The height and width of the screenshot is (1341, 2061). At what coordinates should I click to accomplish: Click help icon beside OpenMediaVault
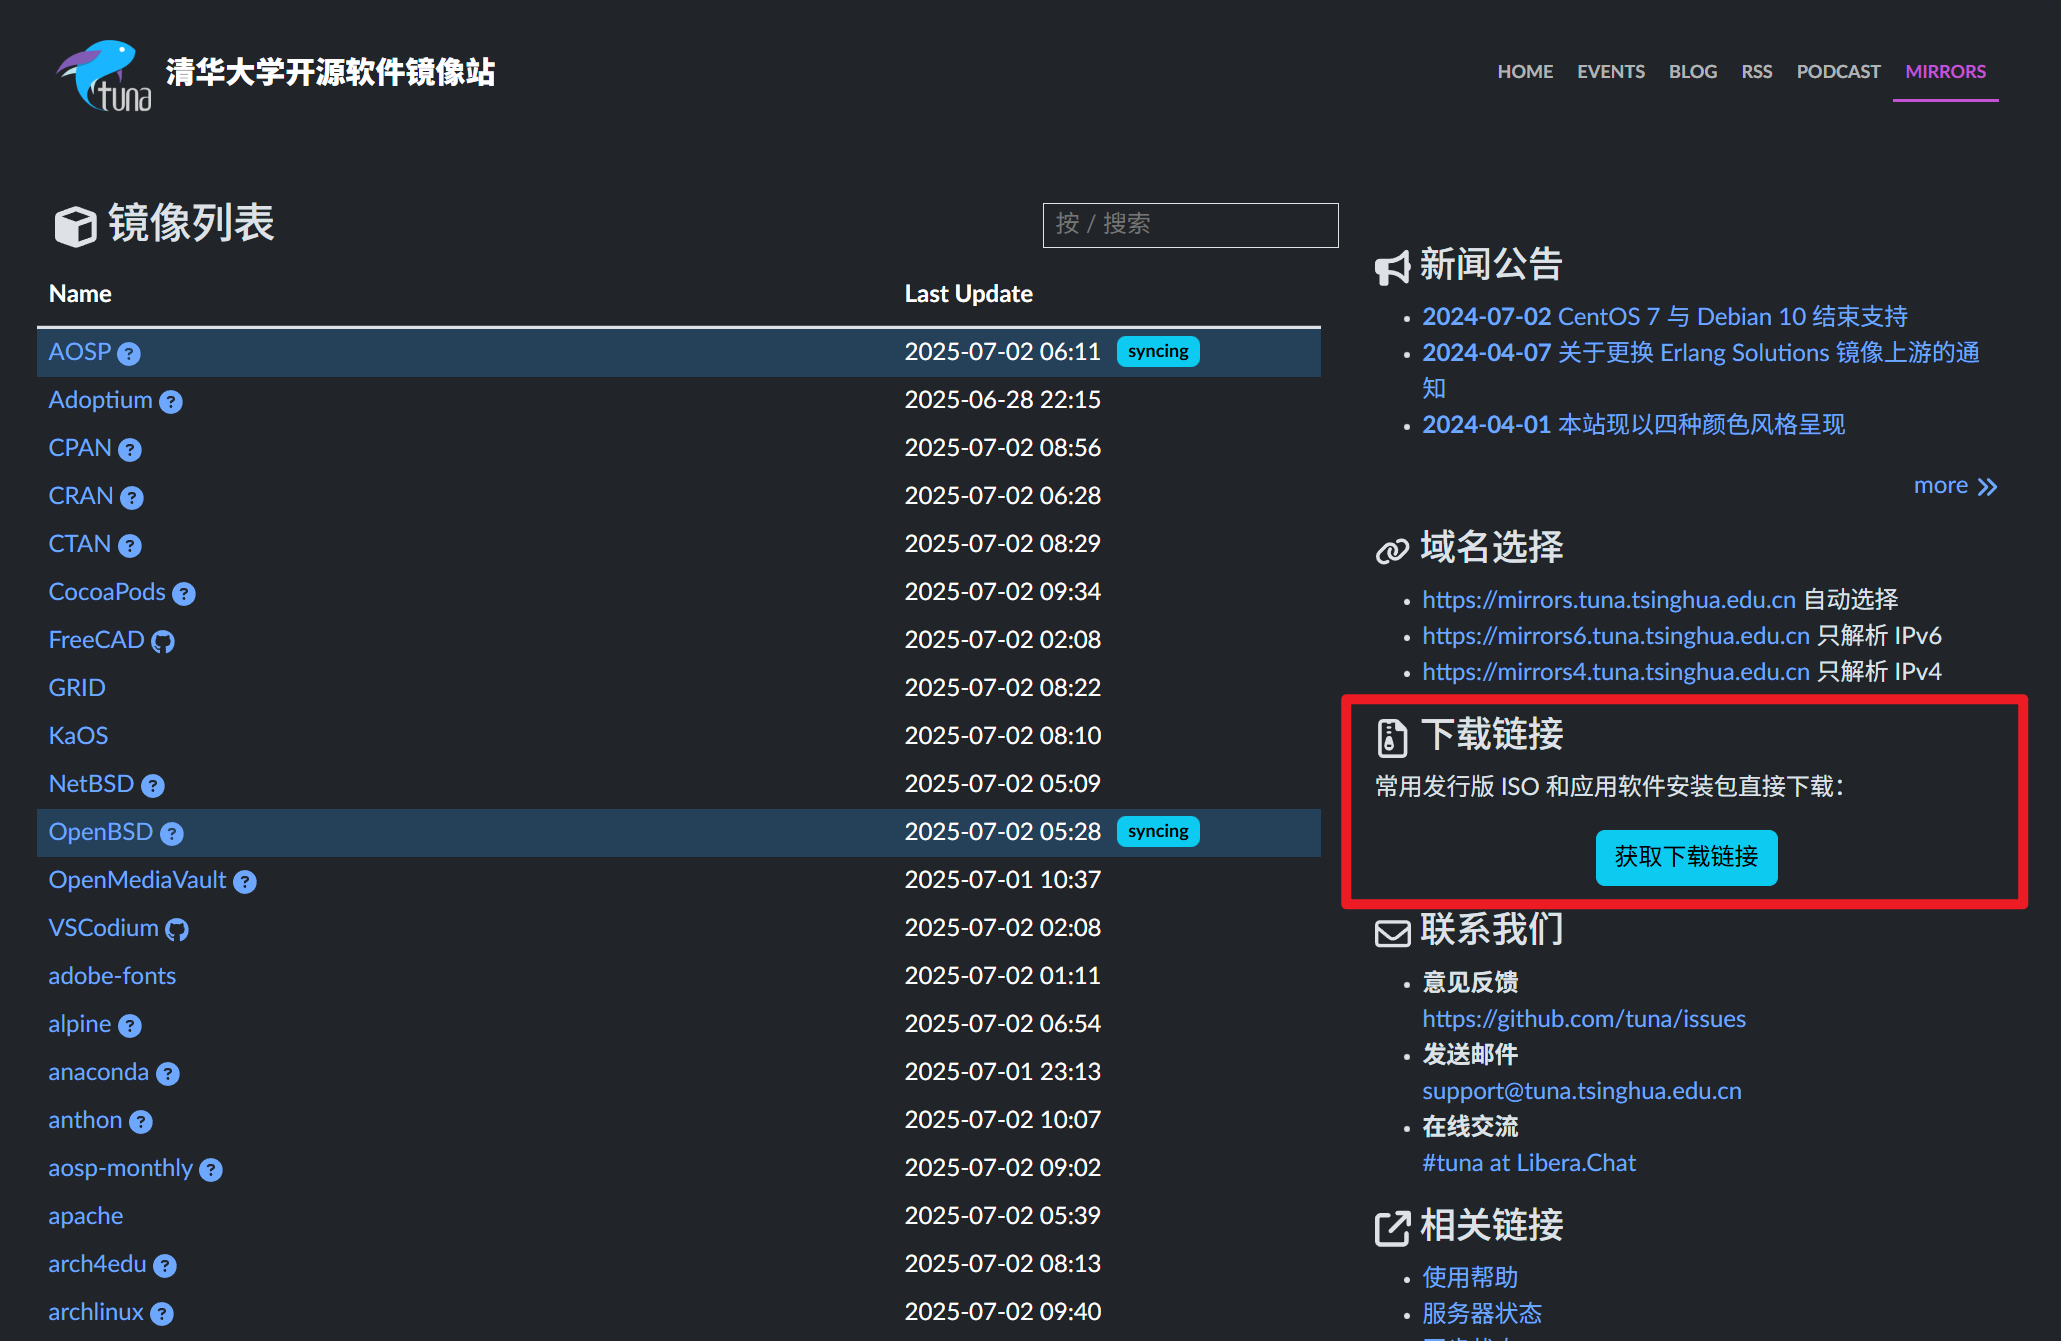coord(245,882)
